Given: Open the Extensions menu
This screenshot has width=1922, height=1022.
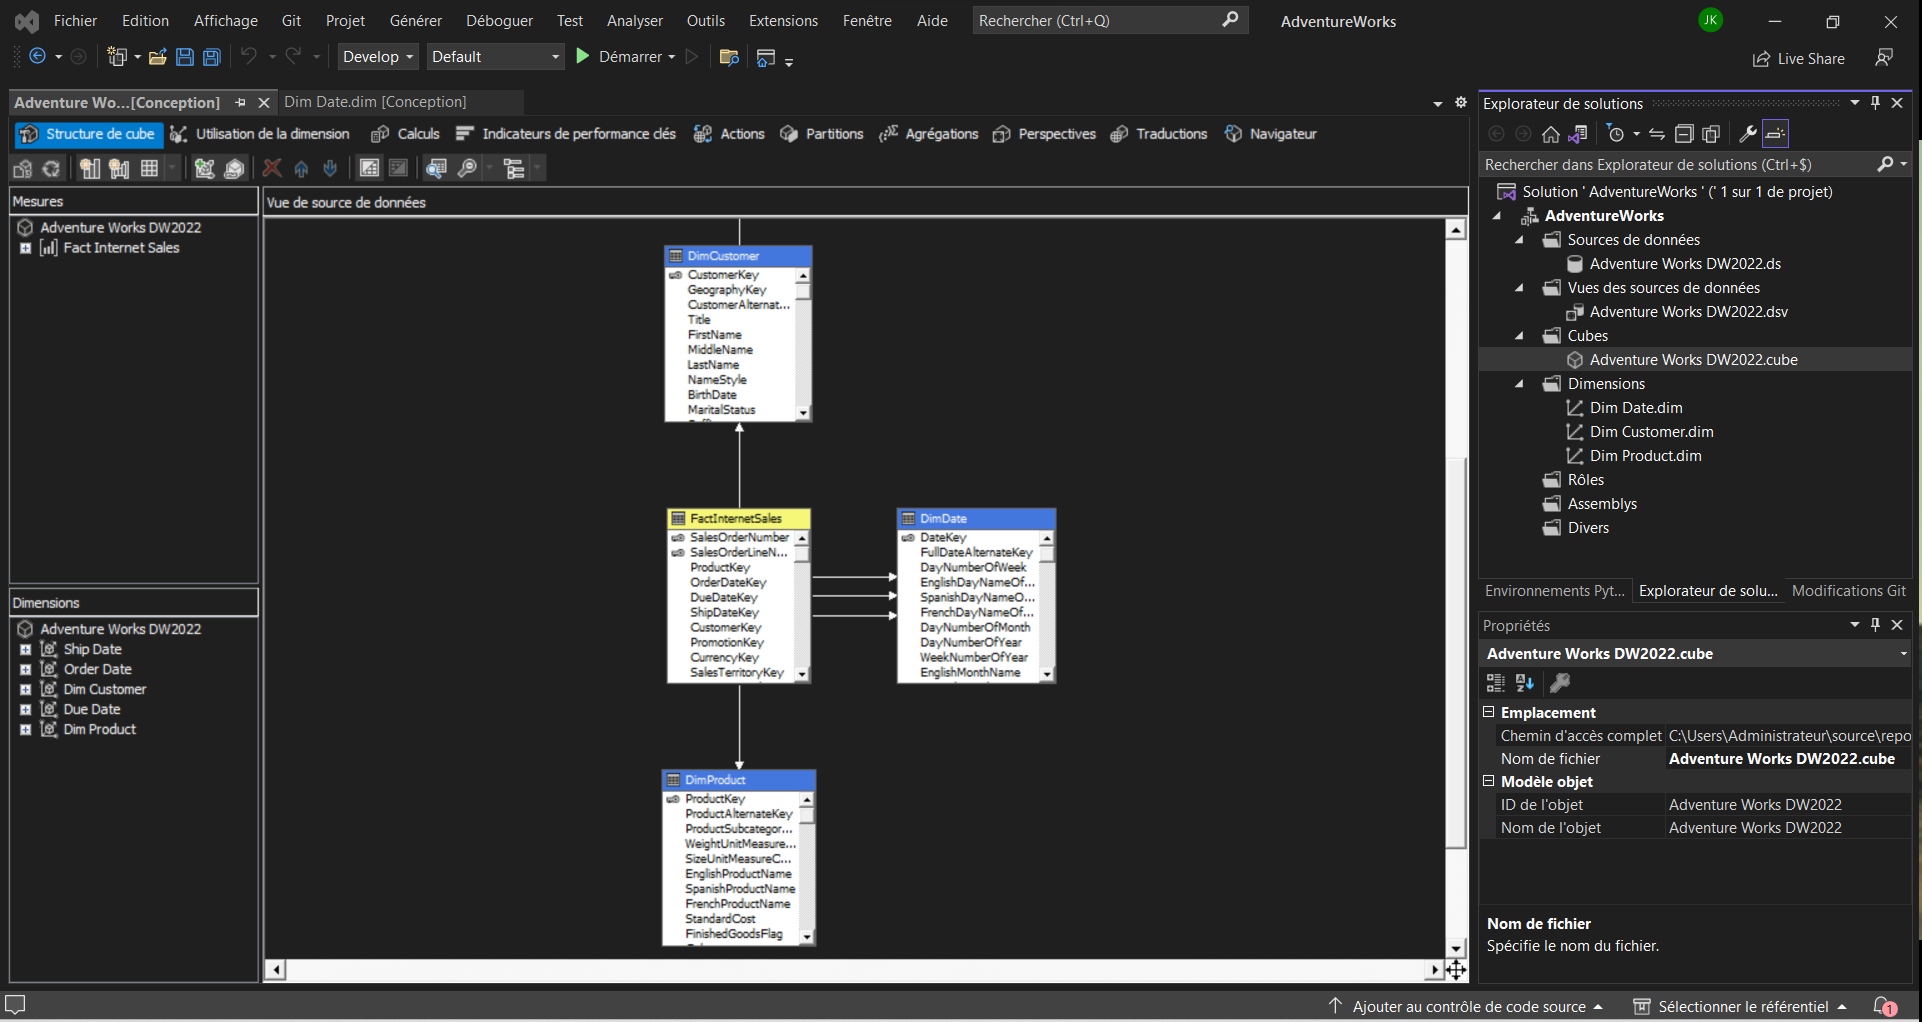Looking at the screenshot, I should click(x=783, y=21).
